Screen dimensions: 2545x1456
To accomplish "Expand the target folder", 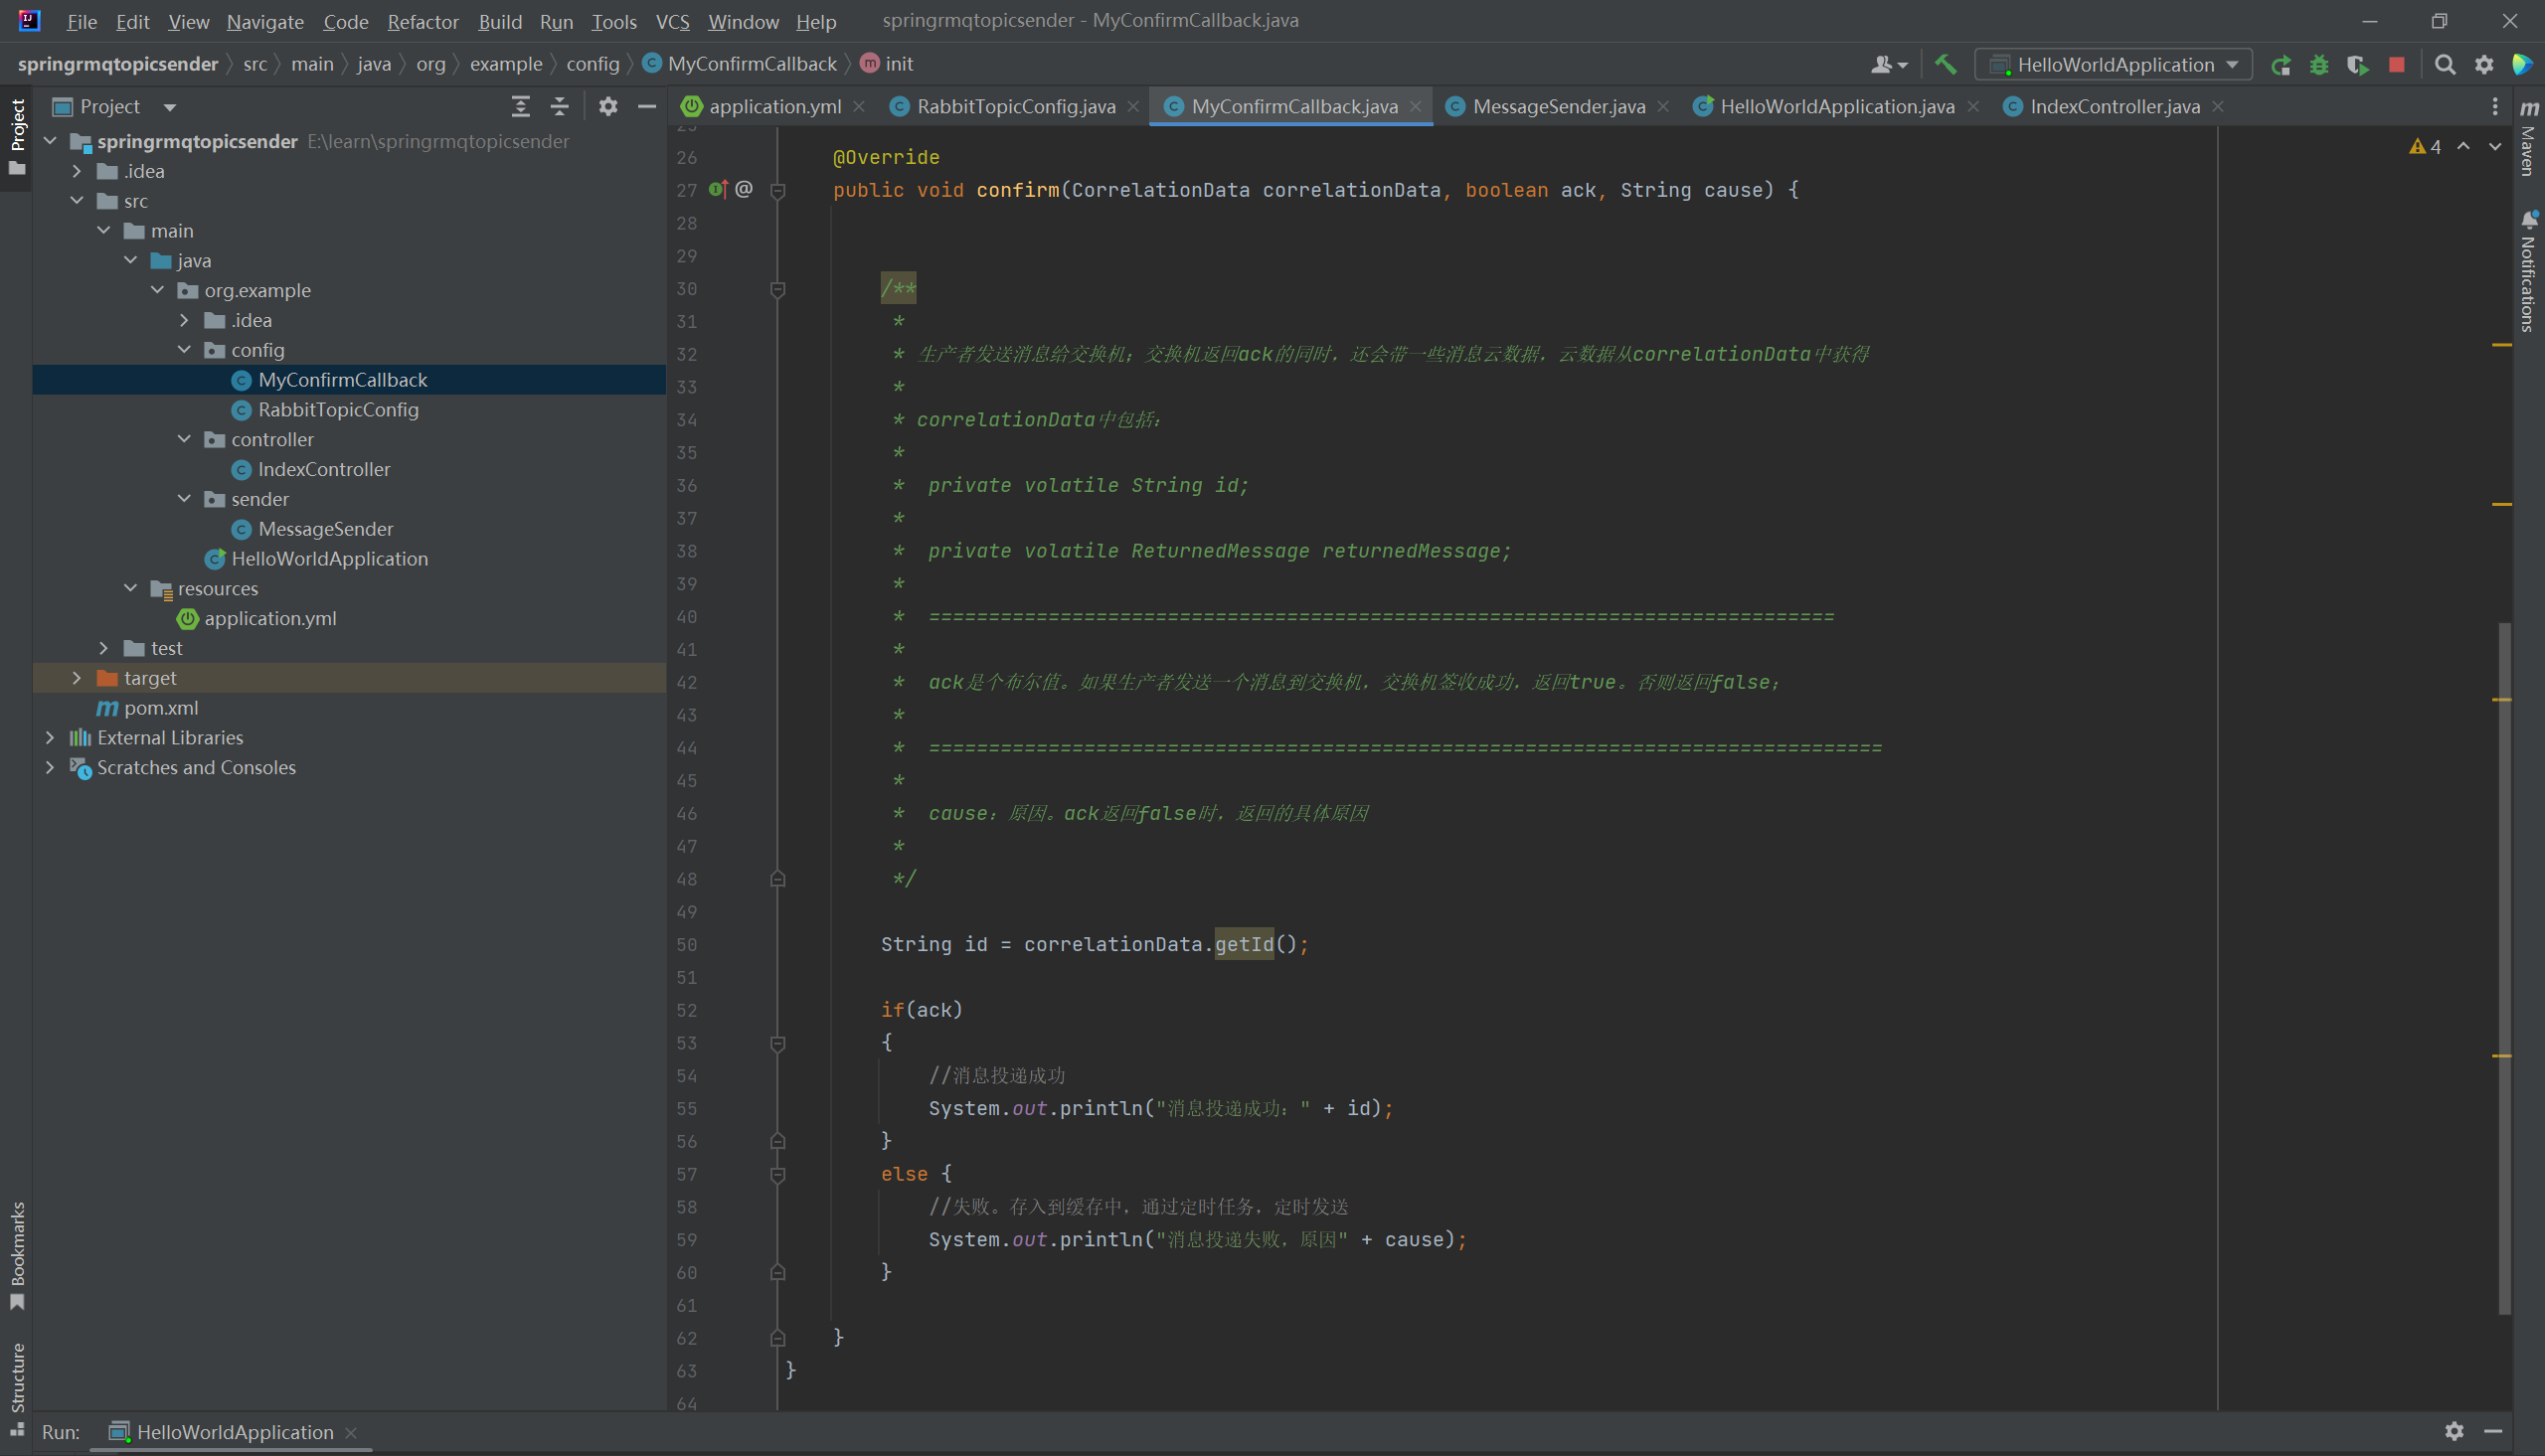I will tap(77, 678).
